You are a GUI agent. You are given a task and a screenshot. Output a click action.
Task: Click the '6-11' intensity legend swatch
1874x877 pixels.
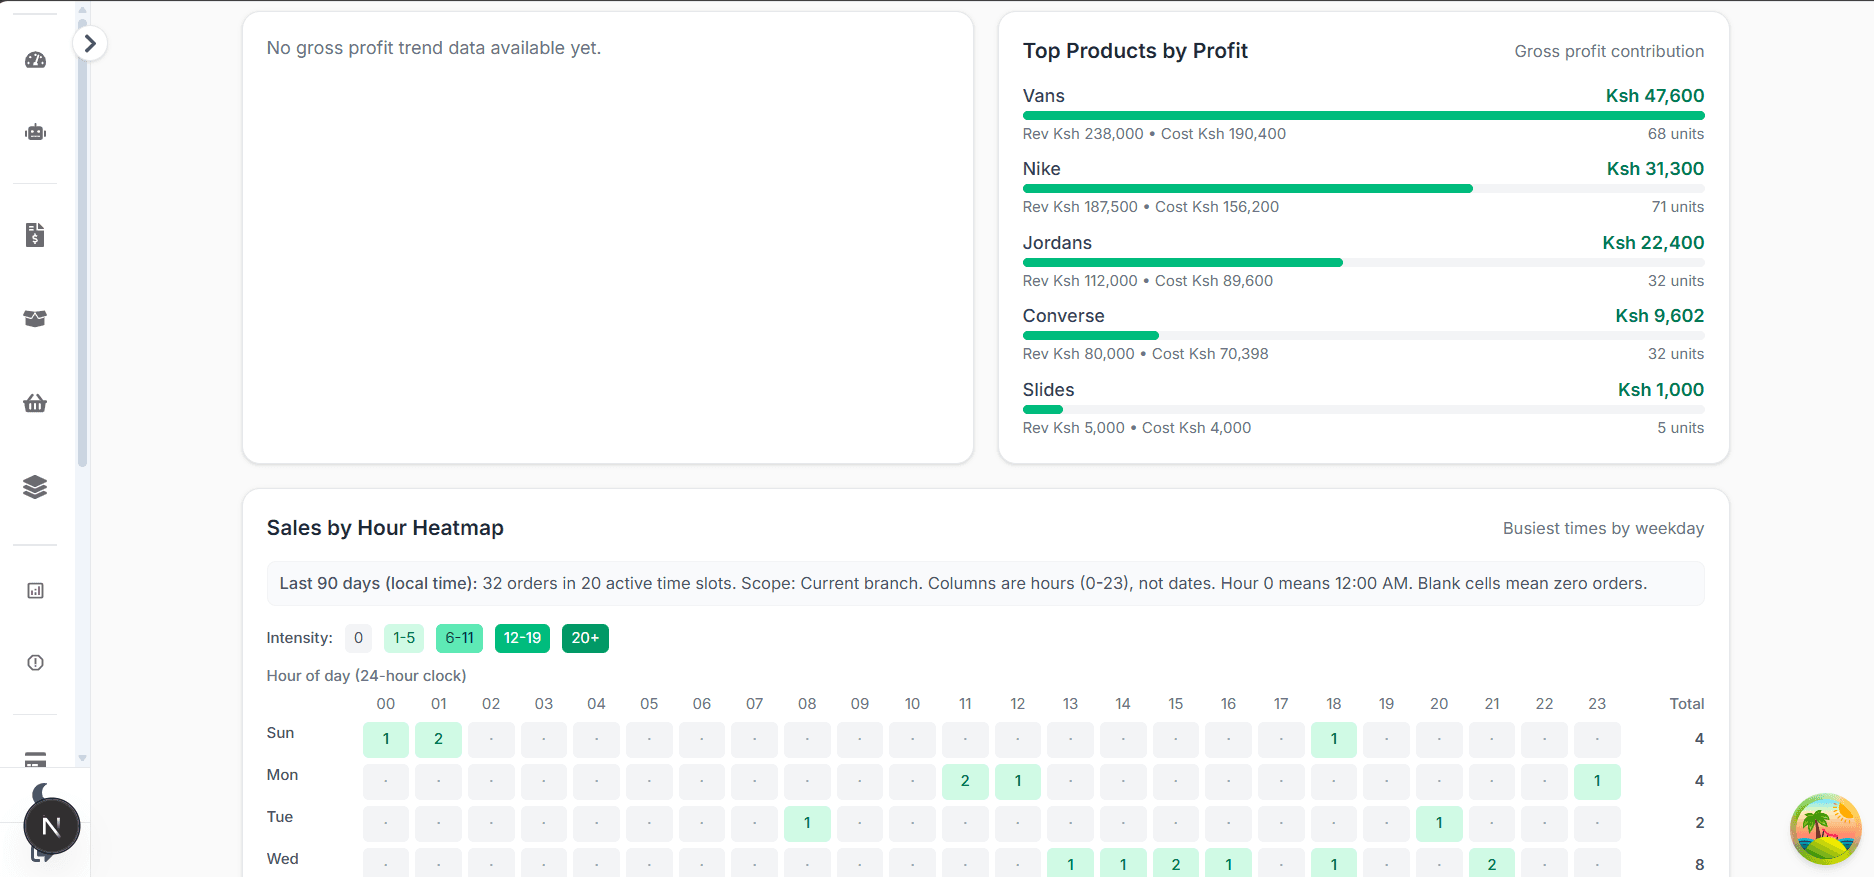459,638
